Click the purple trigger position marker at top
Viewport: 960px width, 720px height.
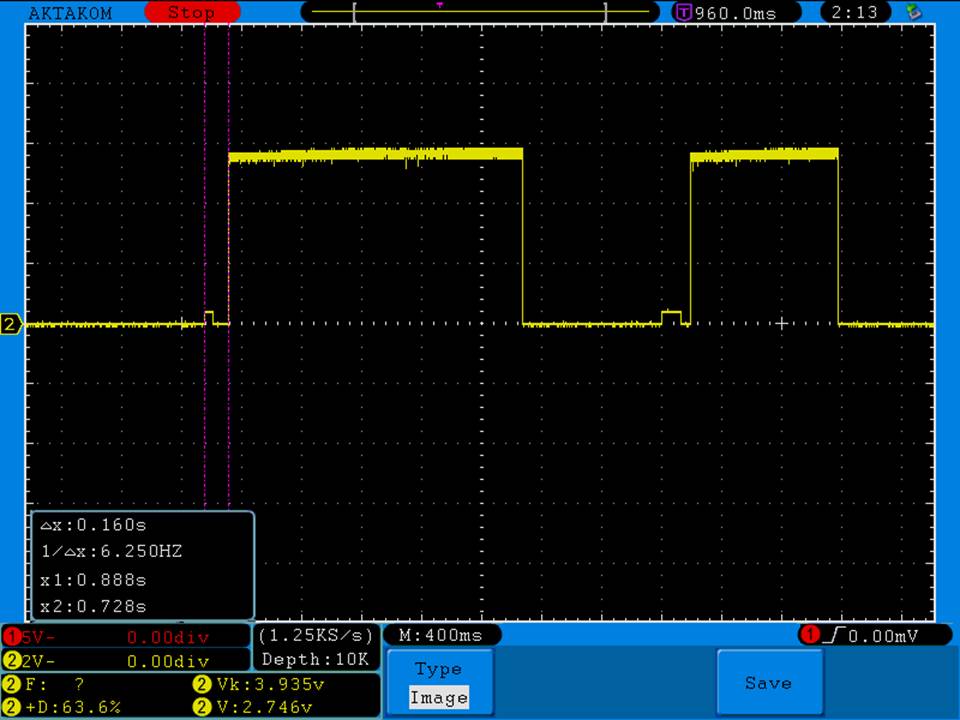coord(440,6)
